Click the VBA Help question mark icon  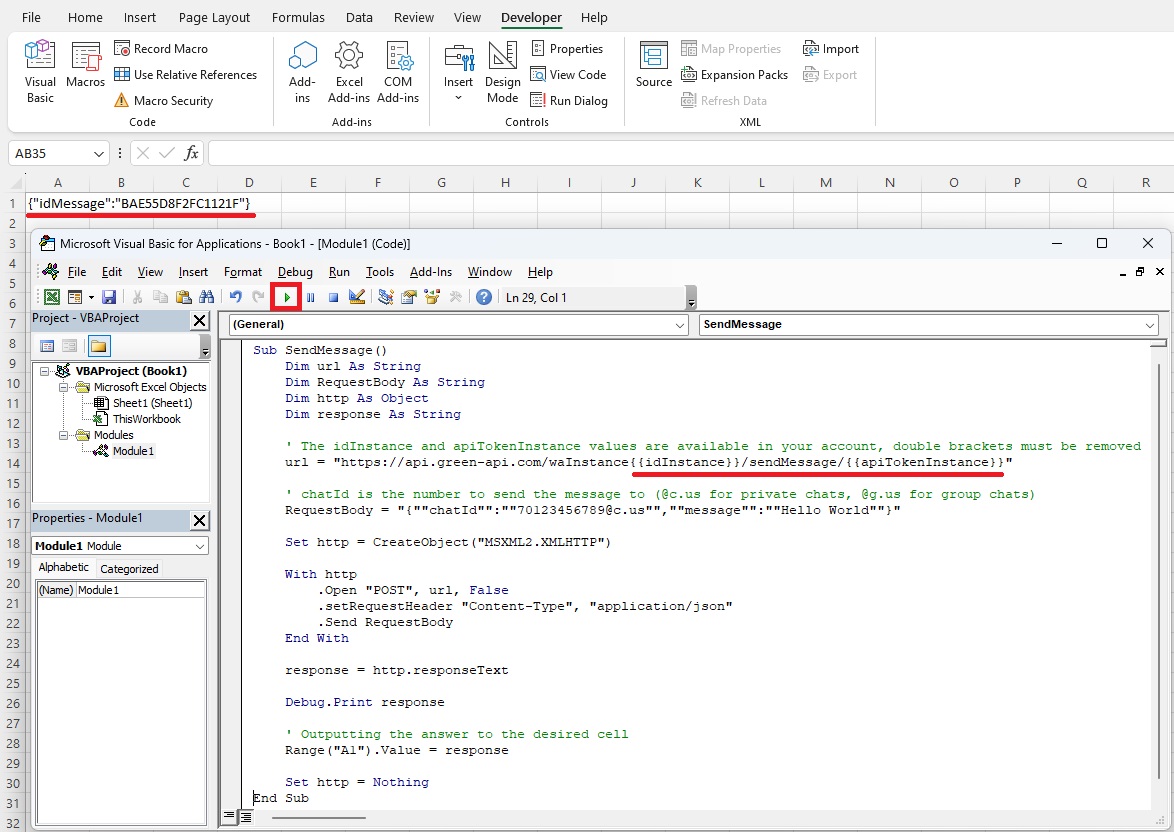pyautogui.click(x=484, y=297)
